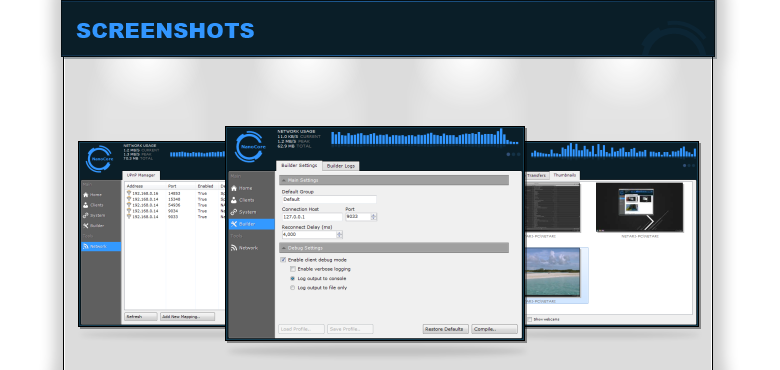Click the NanoCore logo in UPnP Manager window
This screenshot has height=370, width=780.
pos(99,159)
